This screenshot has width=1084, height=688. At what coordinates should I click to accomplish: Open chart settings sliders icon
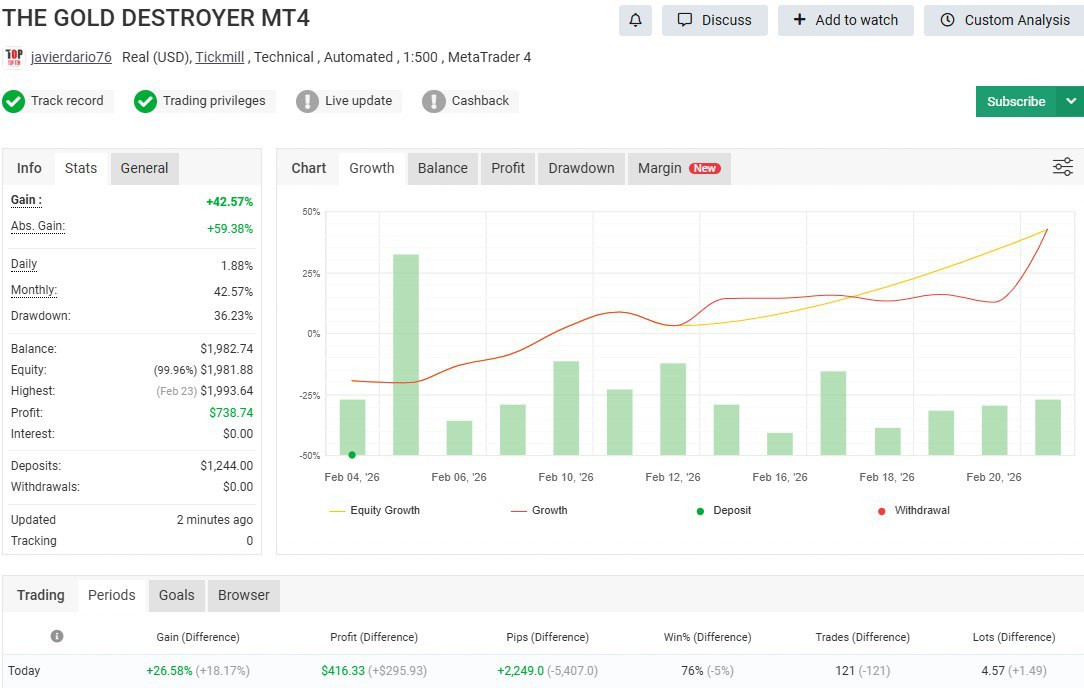pos(1063,167)
